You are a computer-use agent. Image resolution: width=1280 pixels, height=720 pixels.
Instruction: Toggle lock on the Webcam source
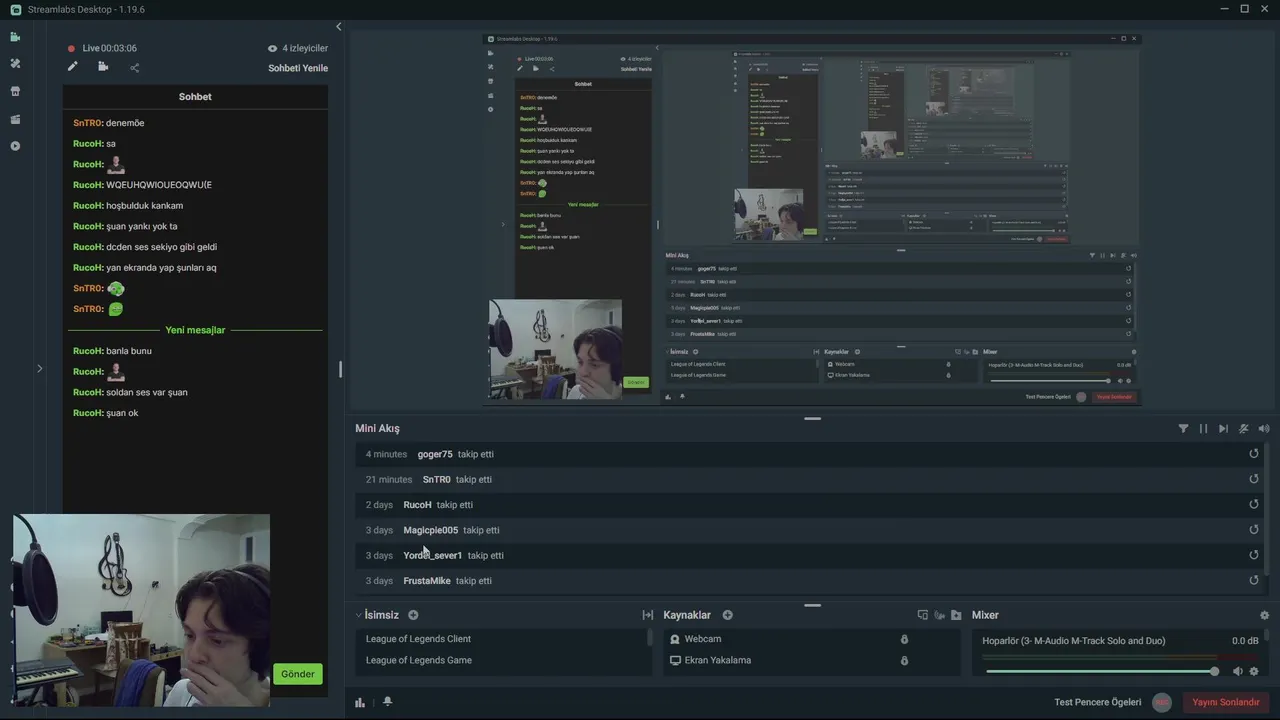point(904,639)
